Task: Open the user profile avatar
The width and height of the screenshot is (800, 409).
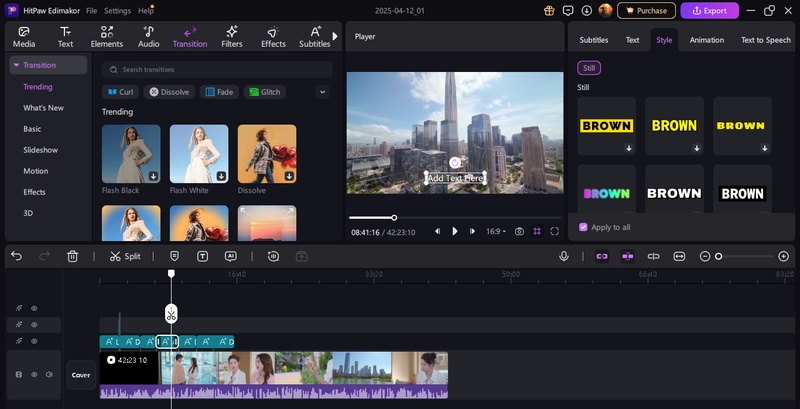Action: [606, 10]
